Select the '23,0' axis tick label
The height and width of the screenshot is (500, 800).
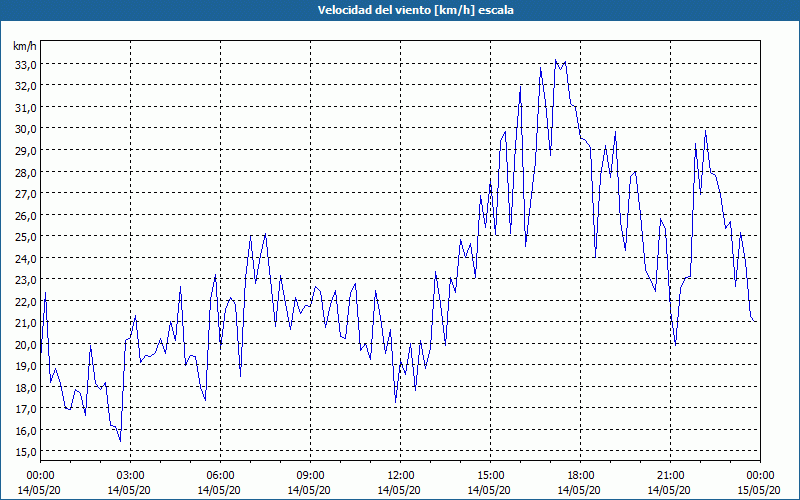pos(25,280)
